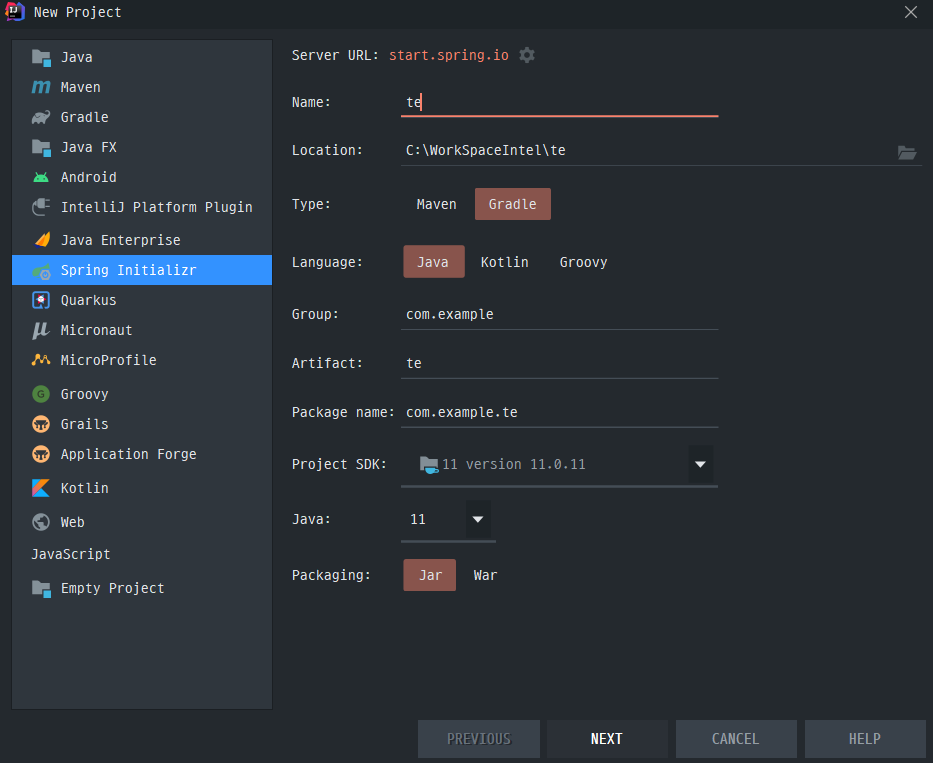The width and height of the screenshot is (933, 763).
Task: Click the Java project type icon
Action: click(x=41, y=58)
